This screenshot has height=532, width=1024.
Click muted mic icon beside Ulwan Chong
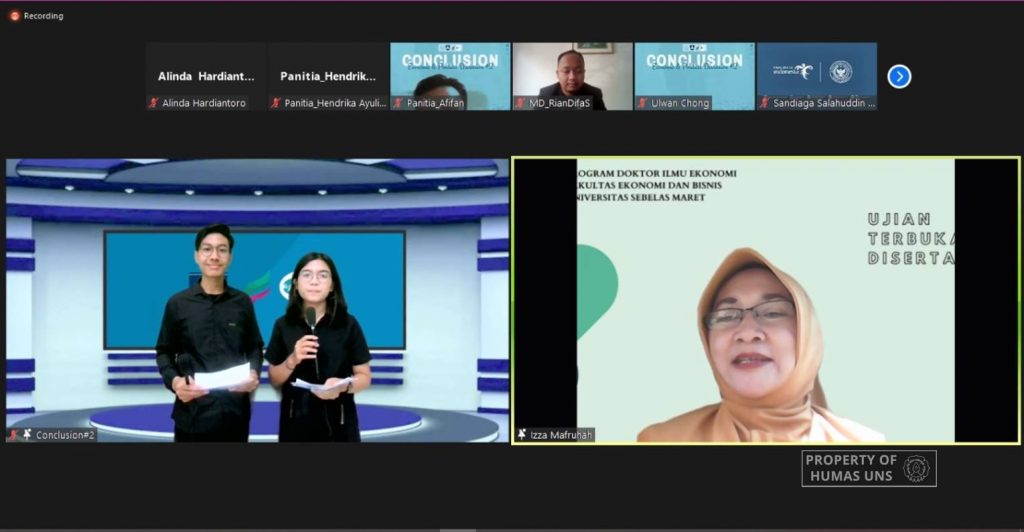coord(643,102)
